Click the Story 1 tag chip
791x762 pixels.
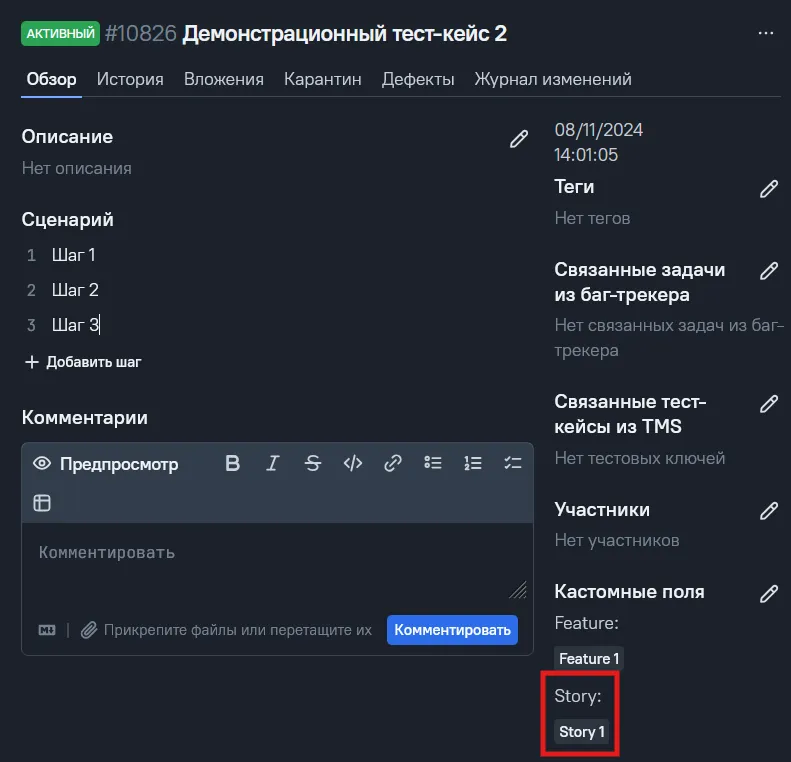coord(582,732)
